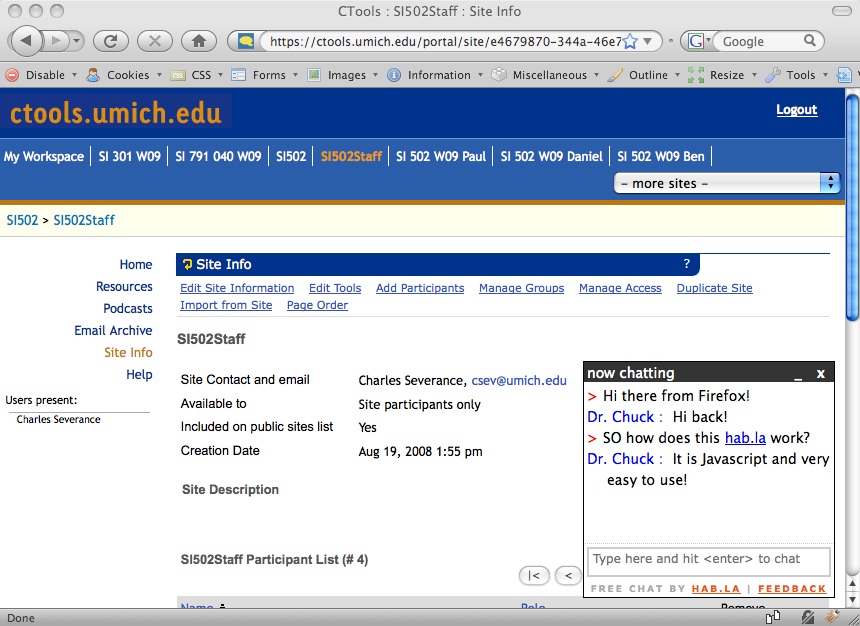Click Edit Site Information link

[x=237, y=288]
